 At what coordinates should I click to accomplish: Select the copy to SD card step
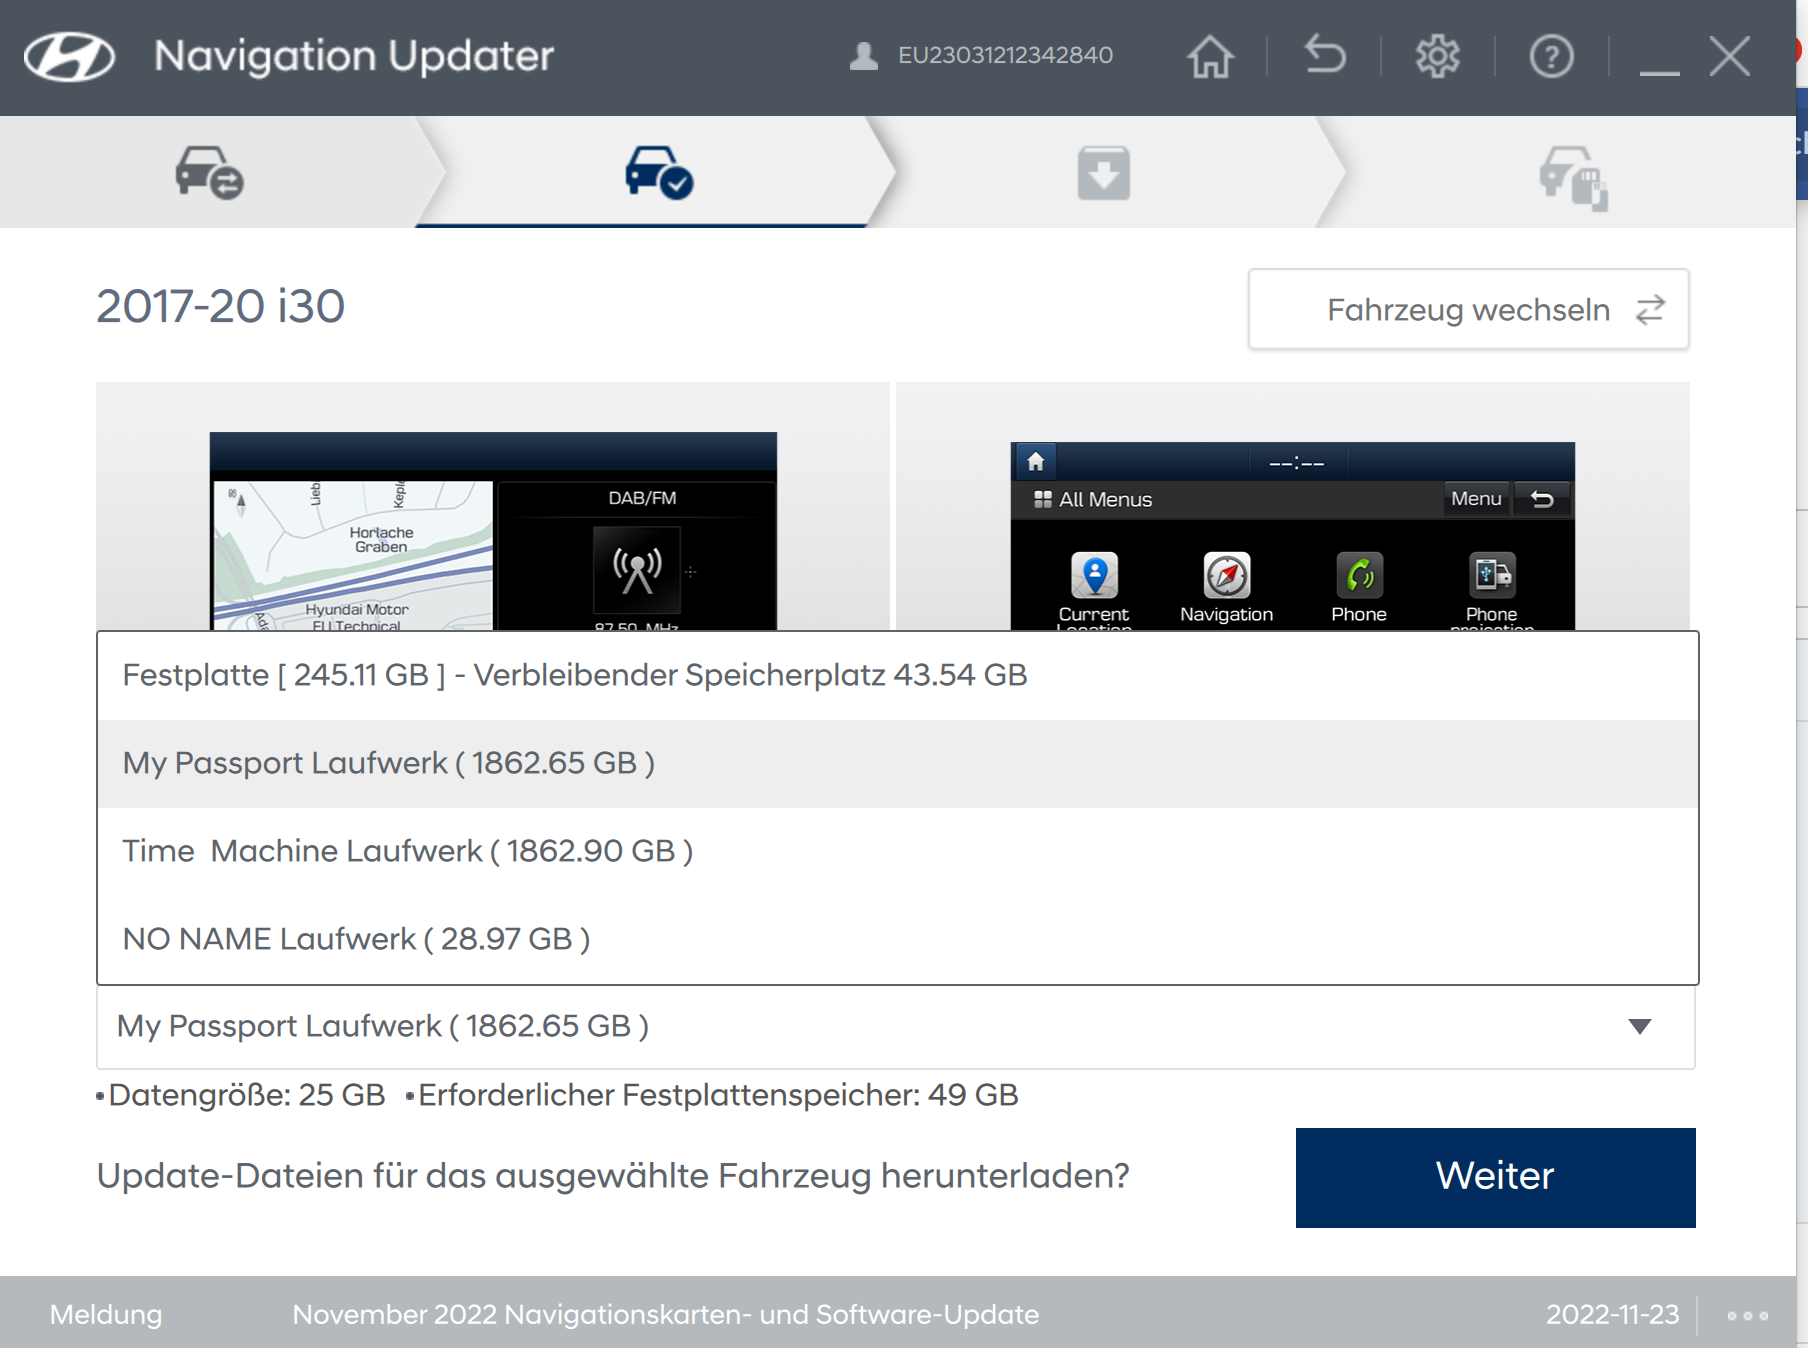click(x=1573, y=177)
